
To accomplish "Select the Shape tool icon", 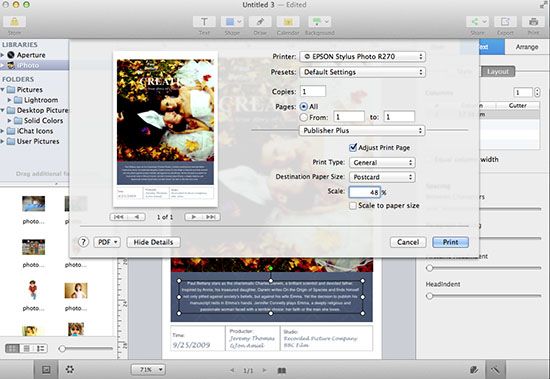I will (232, 22).
